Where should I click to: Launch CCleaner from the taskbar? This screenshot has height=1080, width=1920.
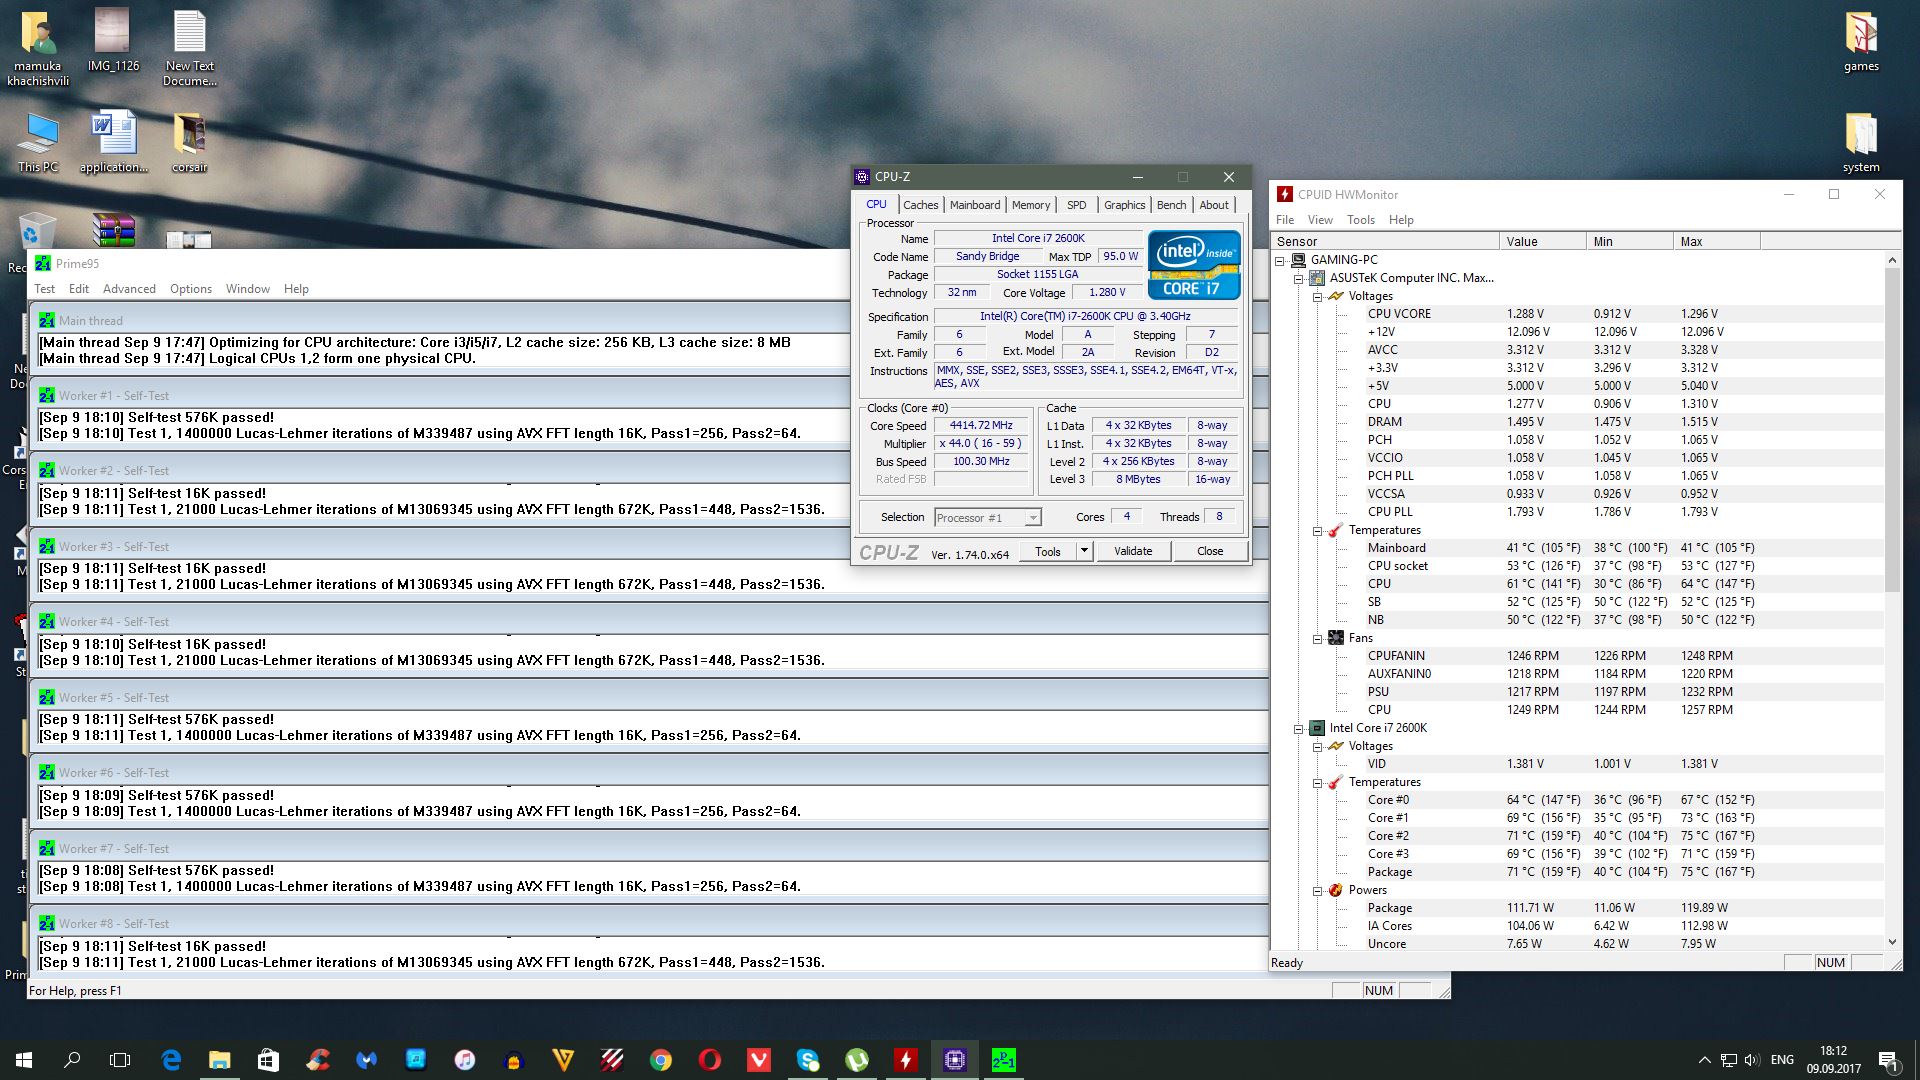click(318, 1060)
